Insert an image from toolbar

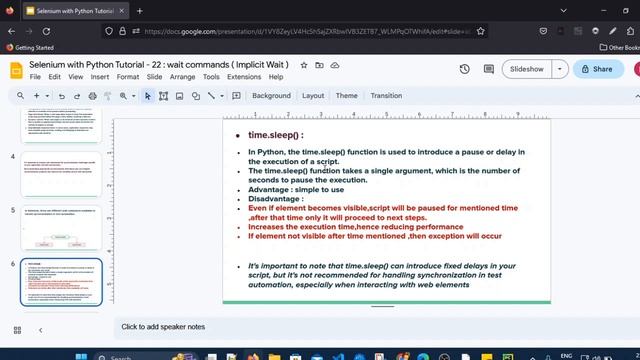point(180,96)
